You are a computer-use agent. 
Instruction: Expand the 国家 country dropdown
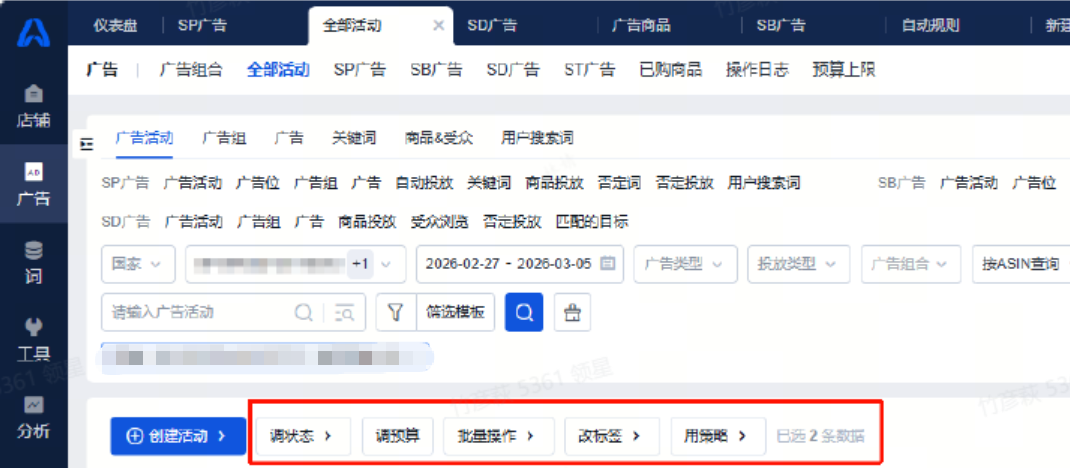click(x=138, y=264)
